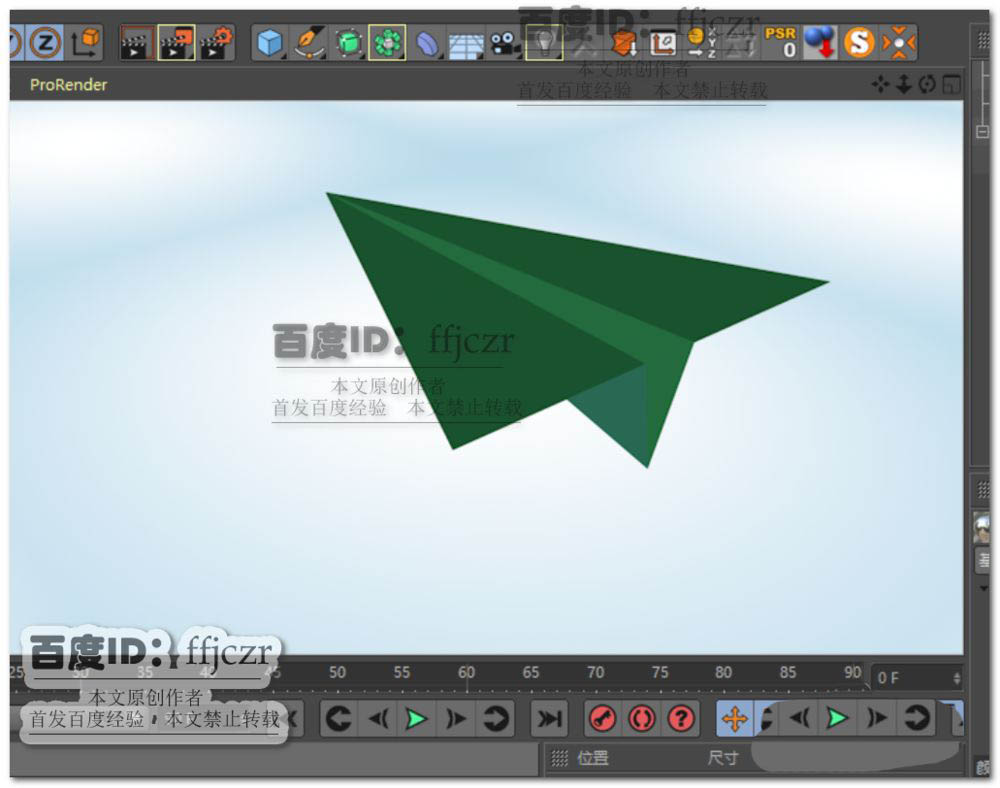Add a Cube primitive object
This screenshot has height=788, width=1000.
click(x=269, y=43)
